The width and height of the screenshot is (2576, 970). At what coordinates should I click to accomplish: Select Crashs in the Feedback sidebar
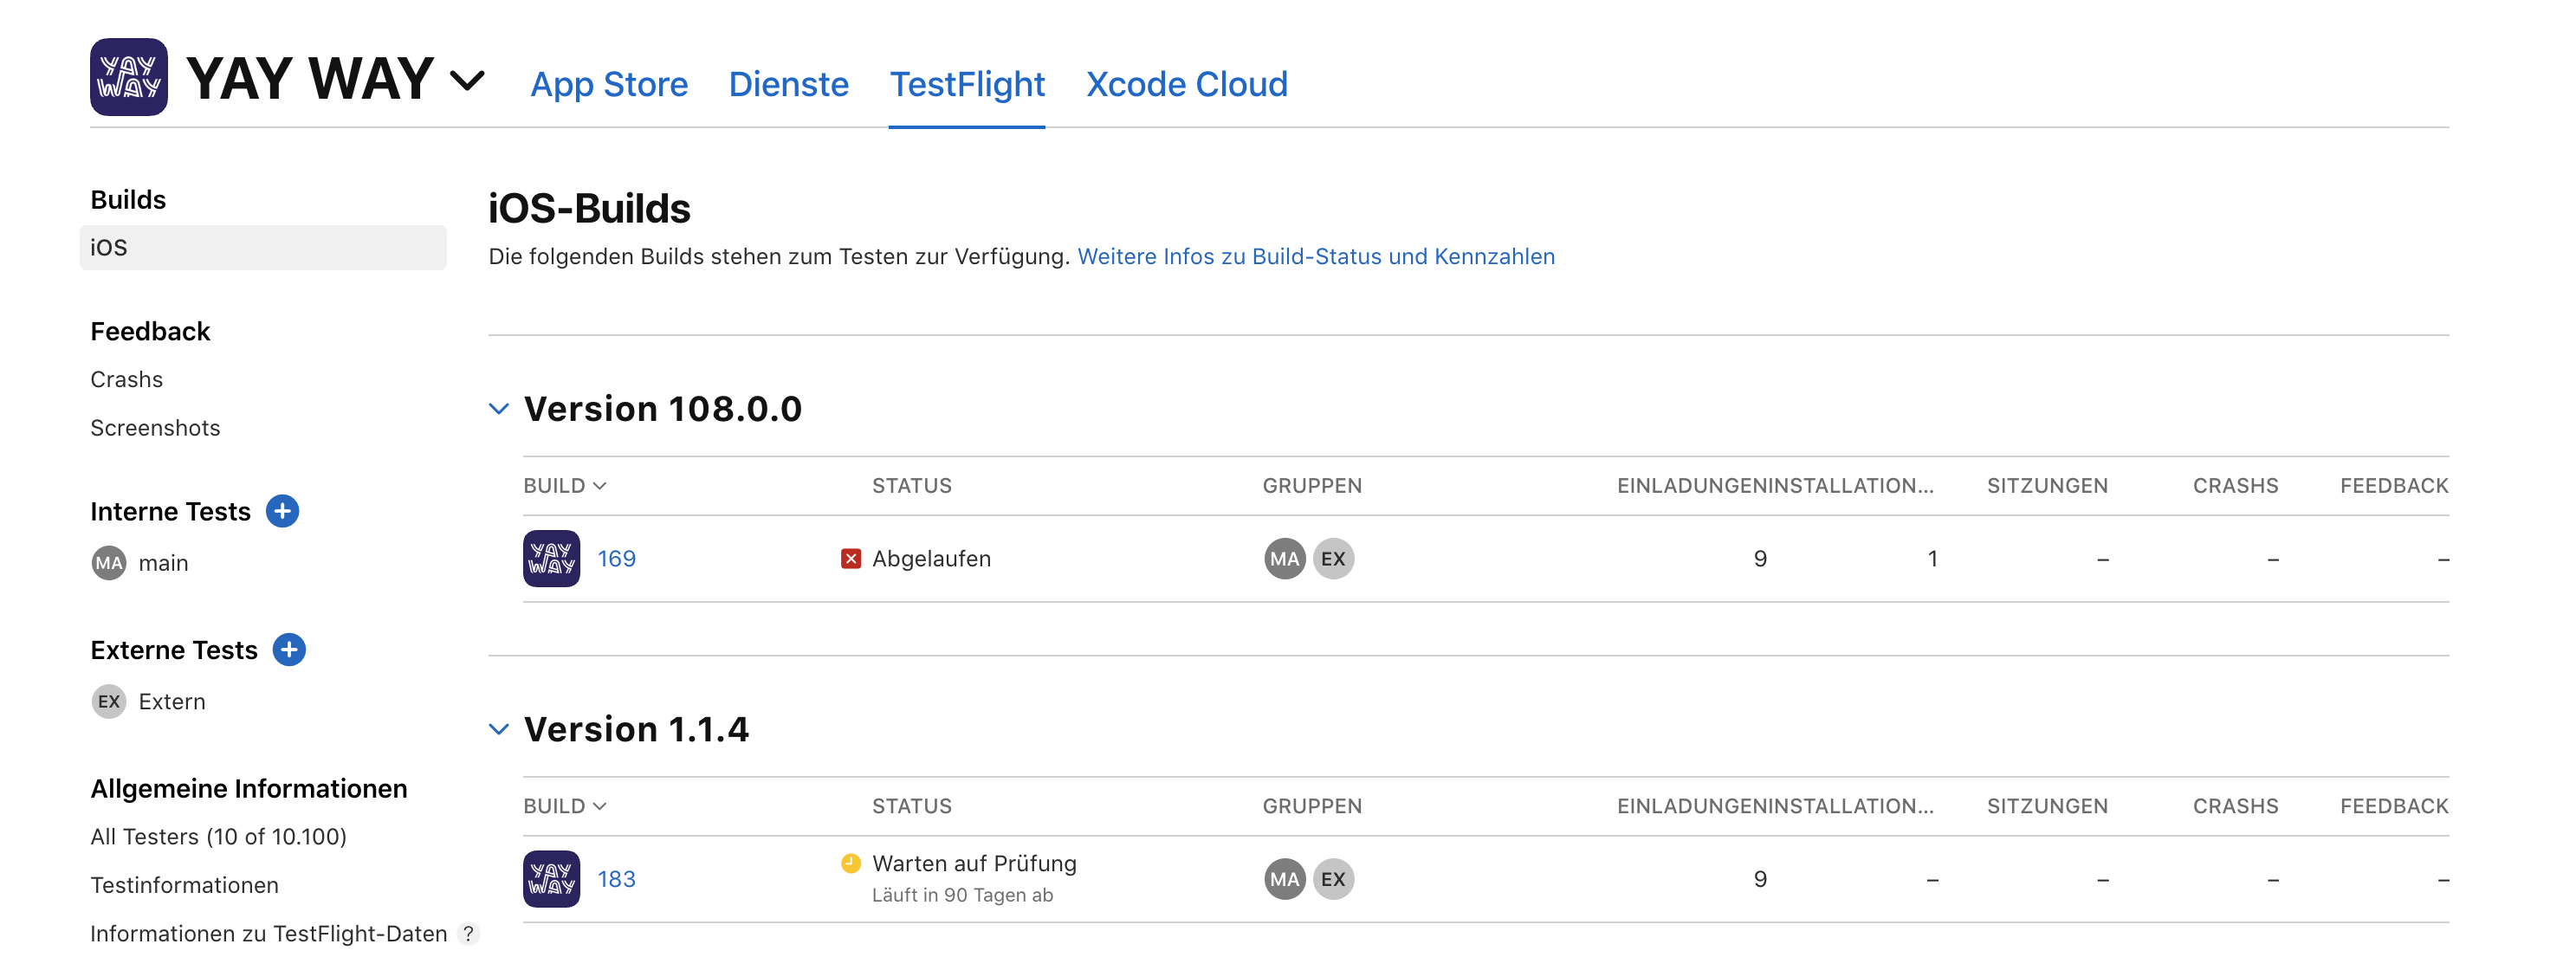[126, 380]
